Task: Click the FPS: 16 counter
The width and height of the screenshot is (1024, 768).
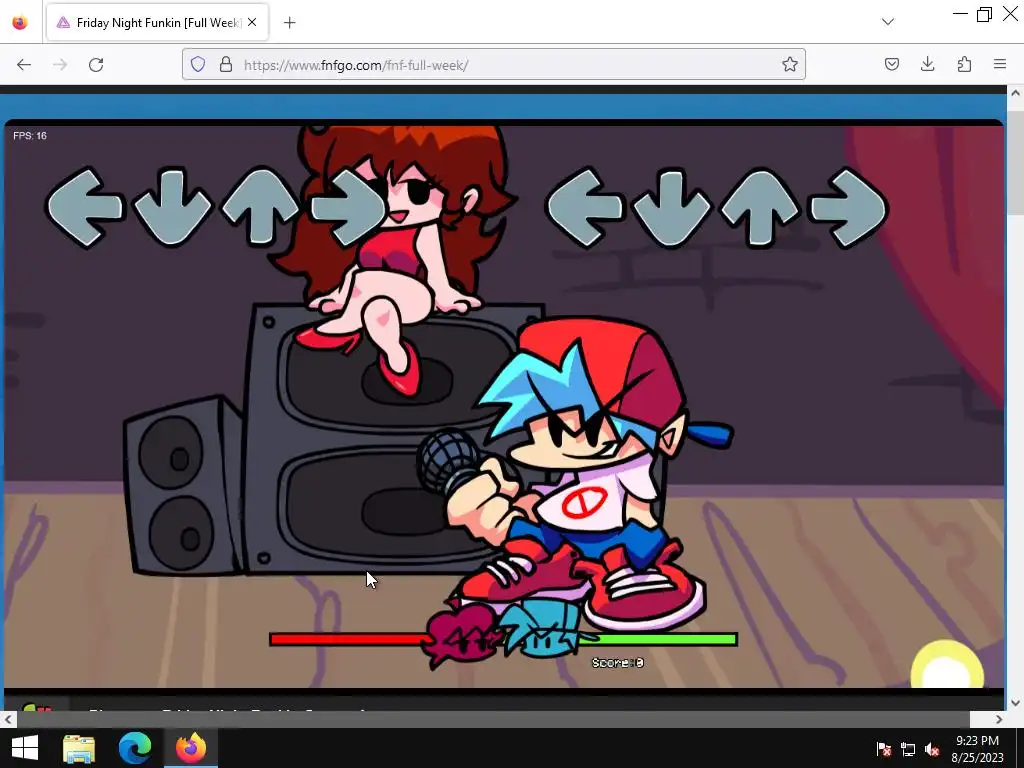Action: pos(30,136)
